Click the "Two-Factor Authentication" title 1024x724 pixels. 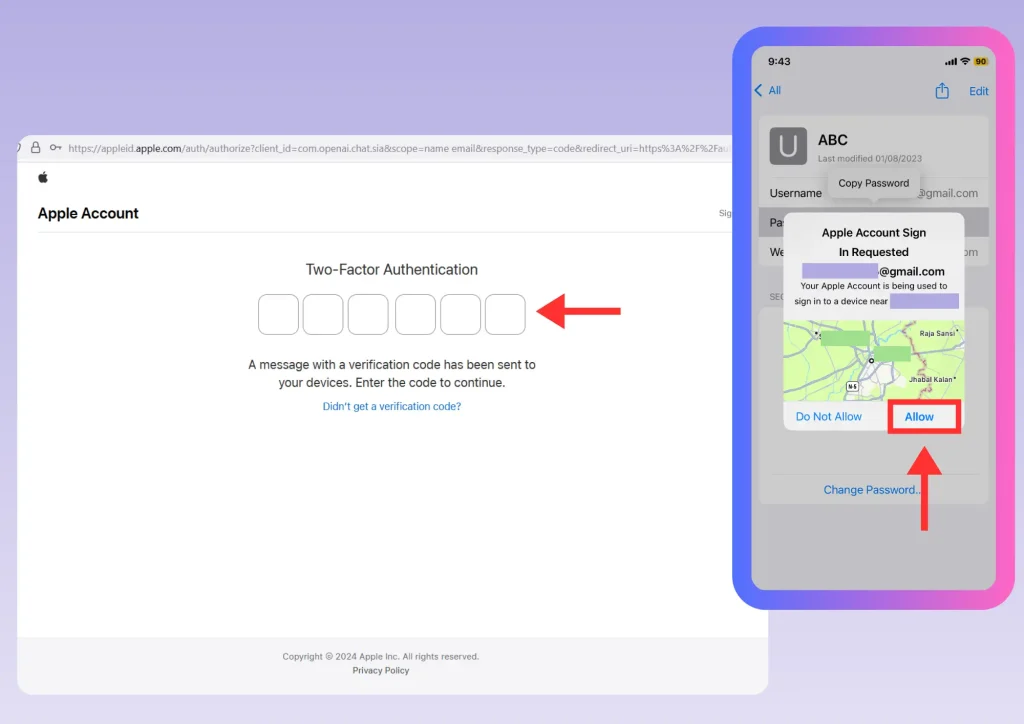pos(392,270)
